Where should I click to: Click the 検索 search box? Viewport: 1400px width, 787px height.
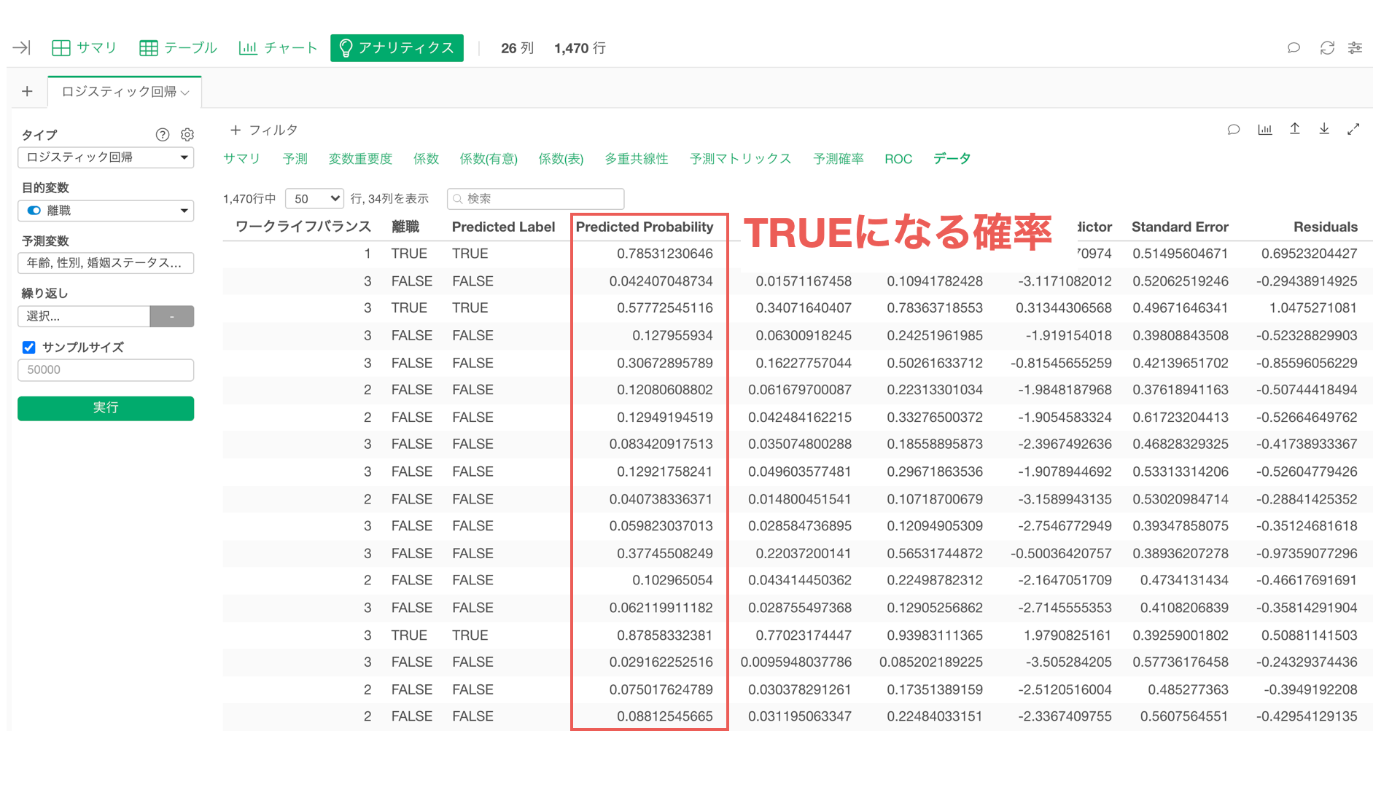535,199
